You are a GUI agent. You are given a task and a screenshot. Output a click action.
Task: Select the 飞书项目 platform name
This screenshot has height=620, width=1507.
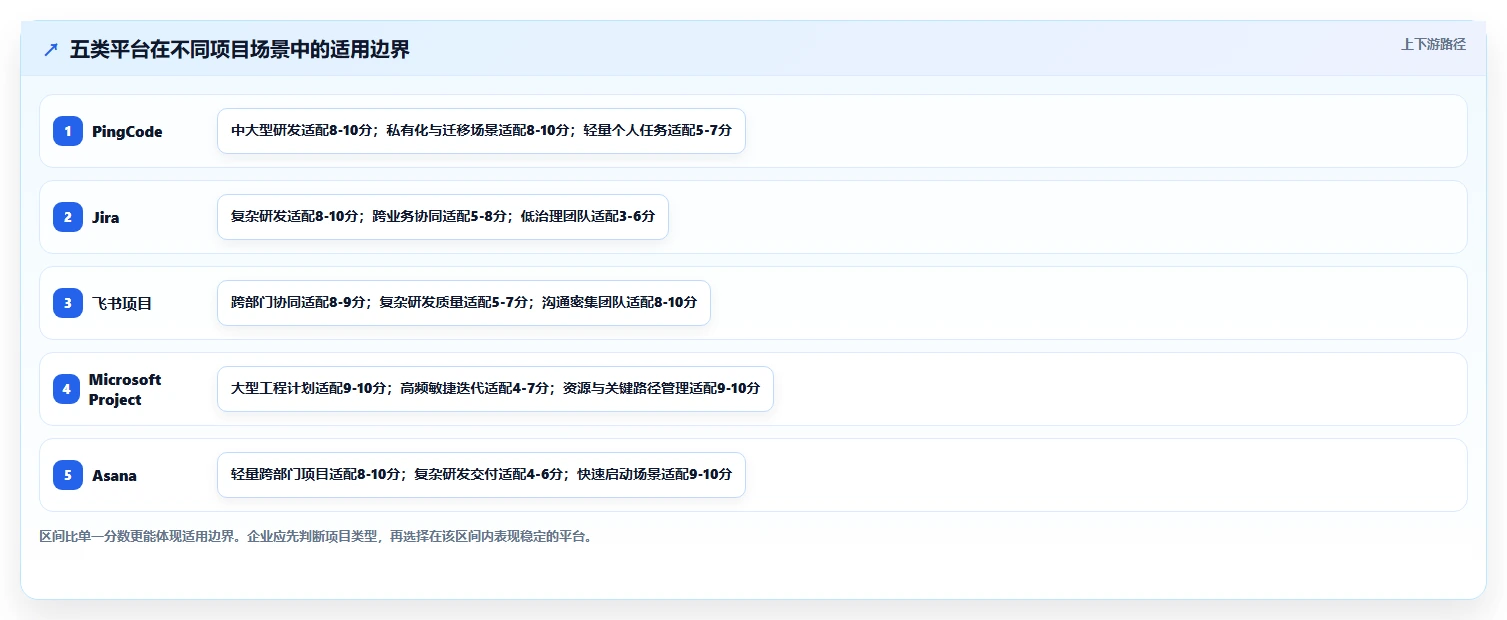tap(122, 304)
